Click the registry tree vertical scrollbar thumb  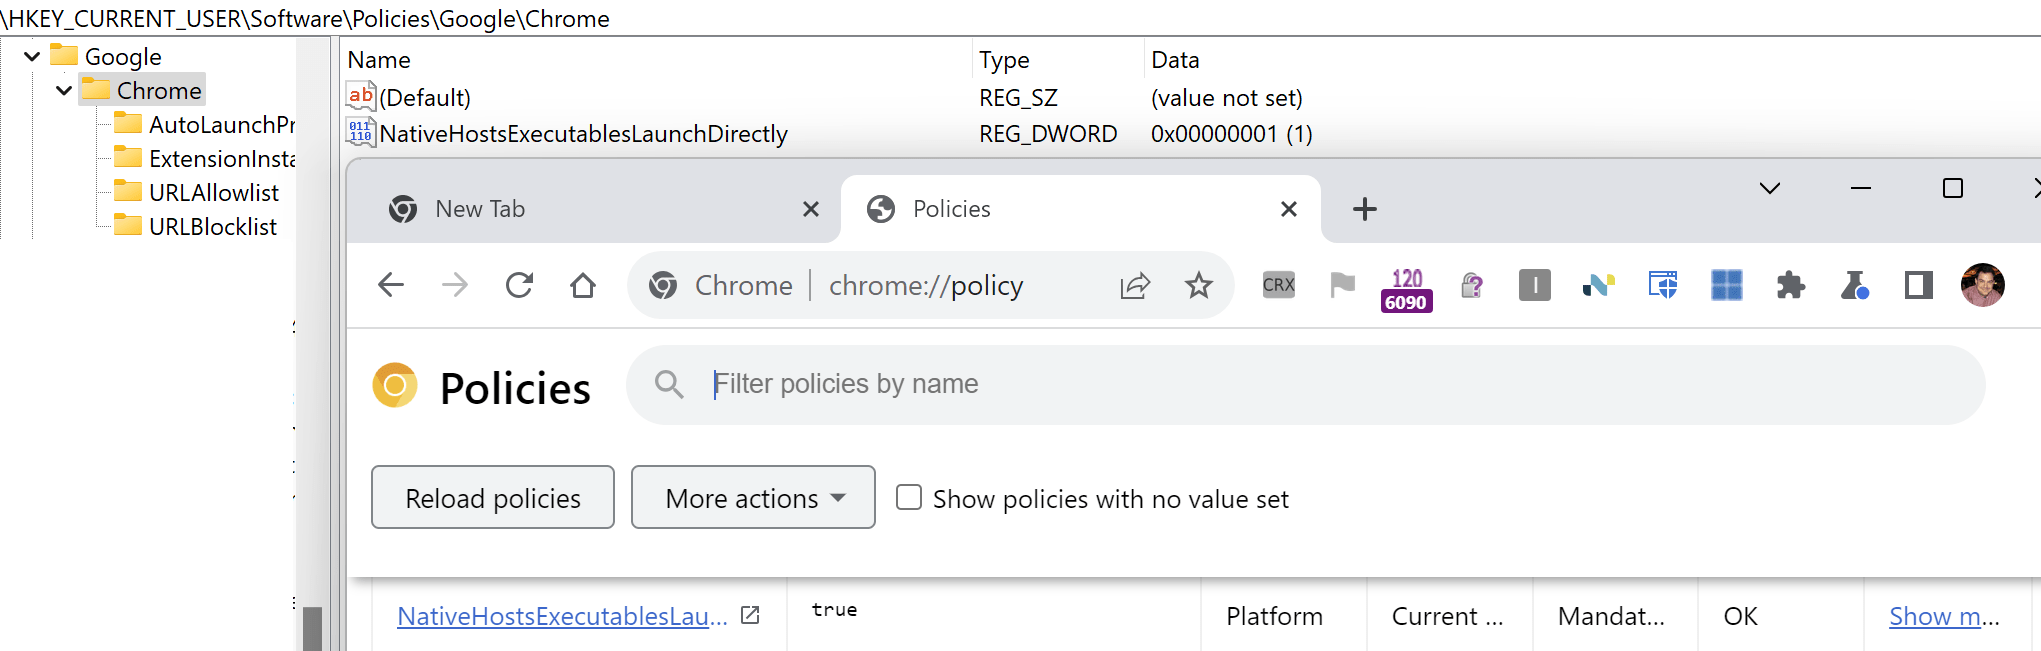click(x=312, y=629)
